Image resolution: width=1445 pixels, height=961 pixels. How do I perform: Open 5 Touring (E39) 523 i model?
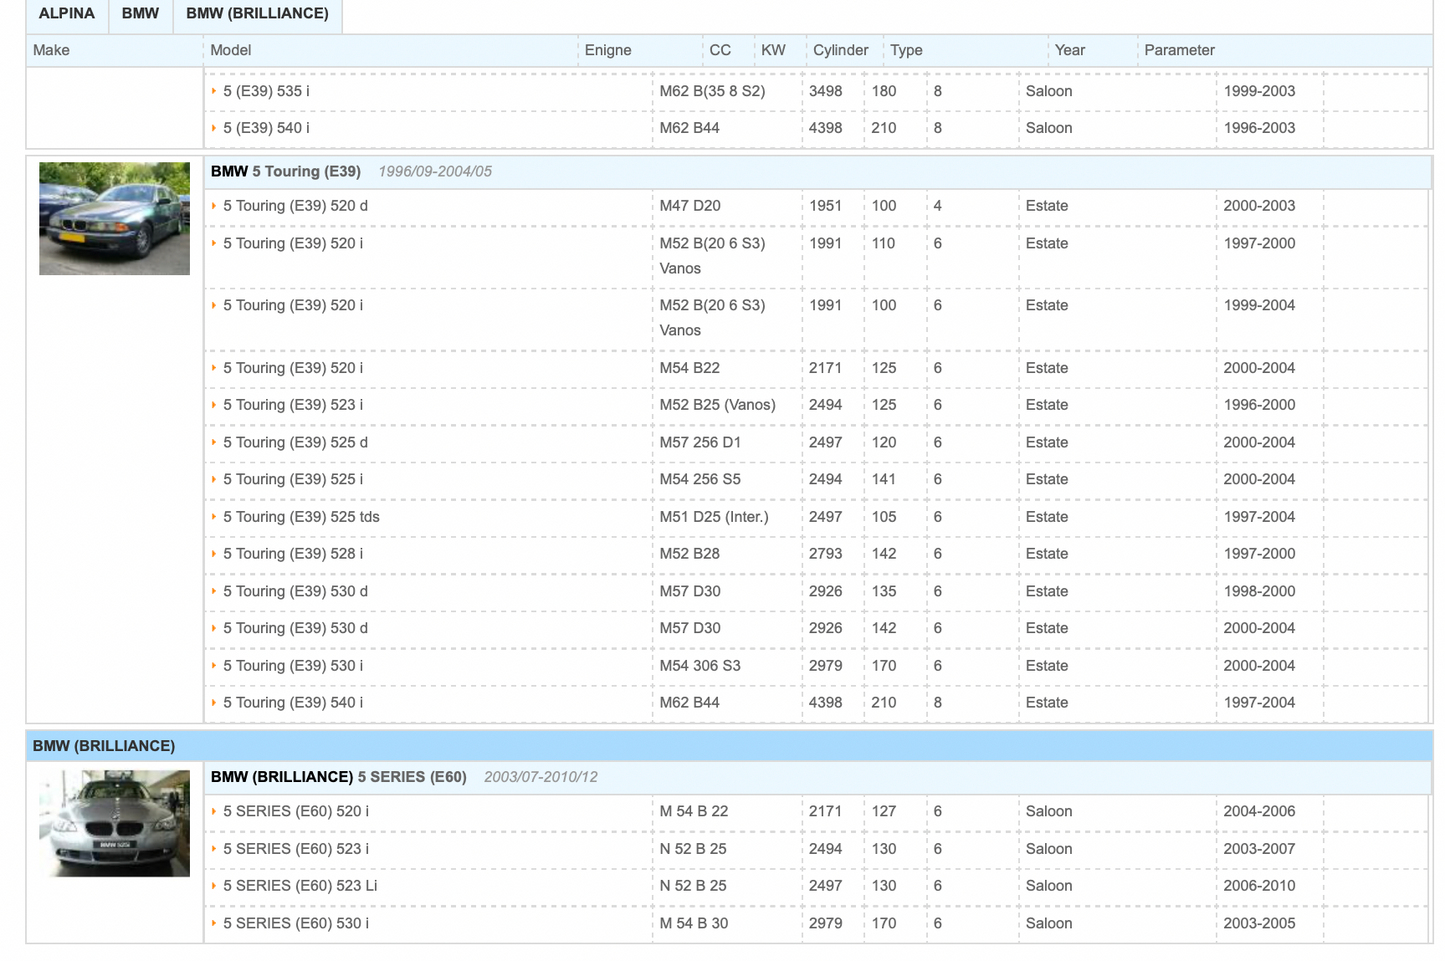(293, 405)
